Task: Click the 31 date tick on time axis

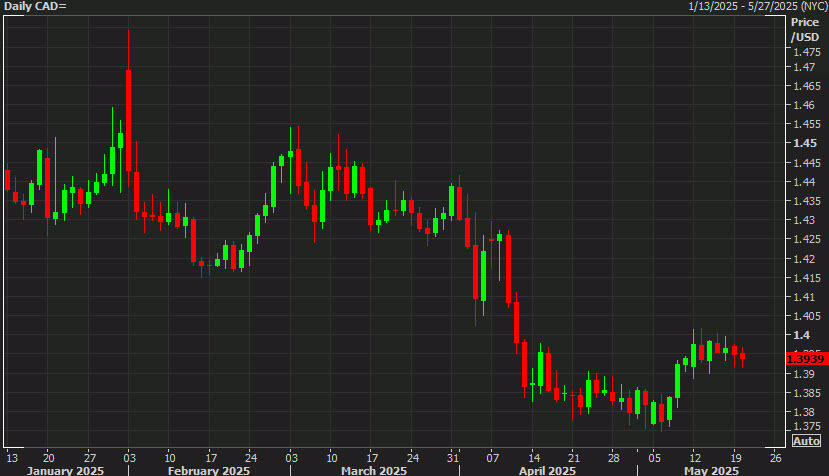Action: point(453,458)
